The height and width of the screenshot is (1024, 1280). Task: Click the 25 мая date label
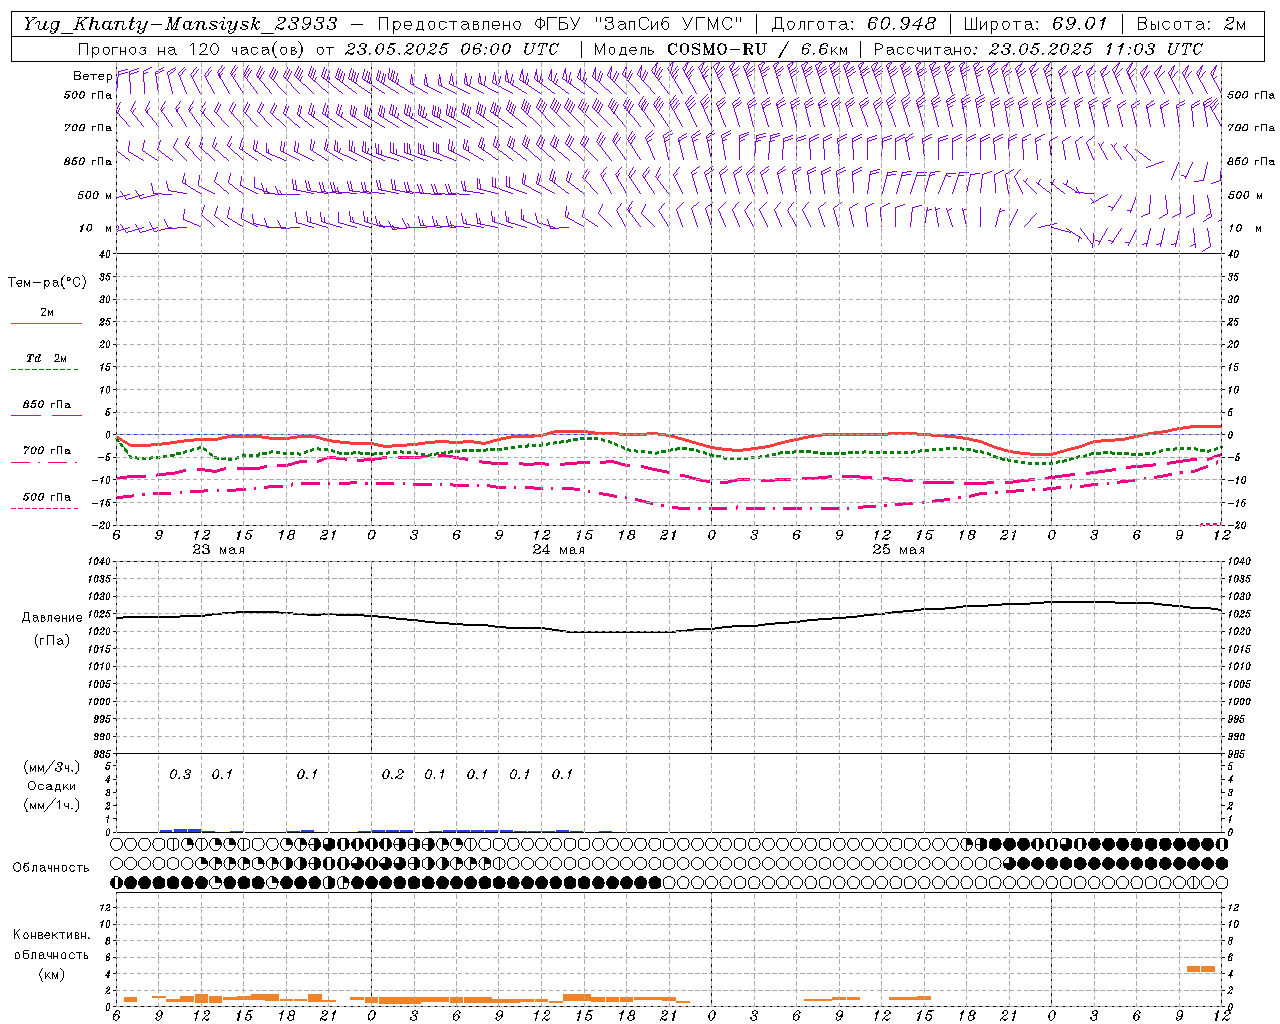point(898,550)
